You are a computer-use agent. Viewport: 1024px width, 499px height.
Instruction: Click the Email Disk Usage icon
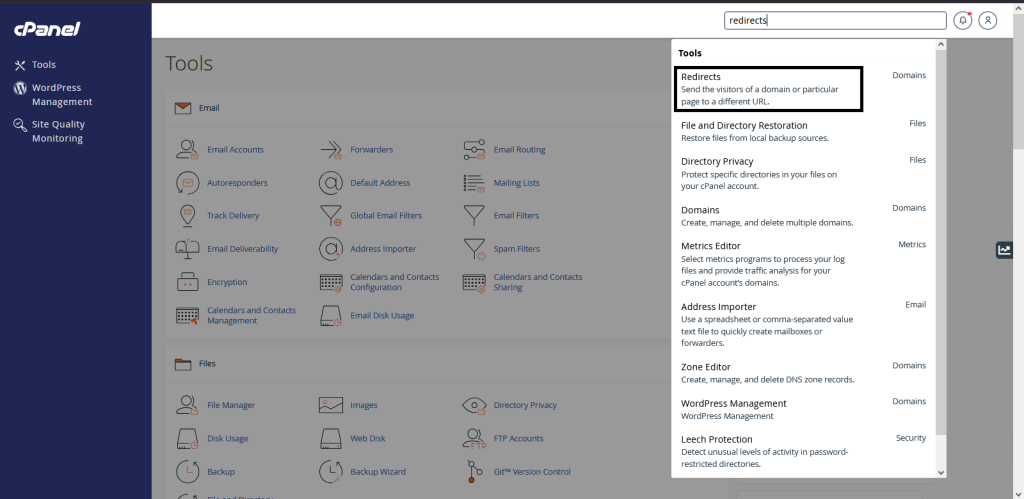pyautogui.click(x=331, y=315)
